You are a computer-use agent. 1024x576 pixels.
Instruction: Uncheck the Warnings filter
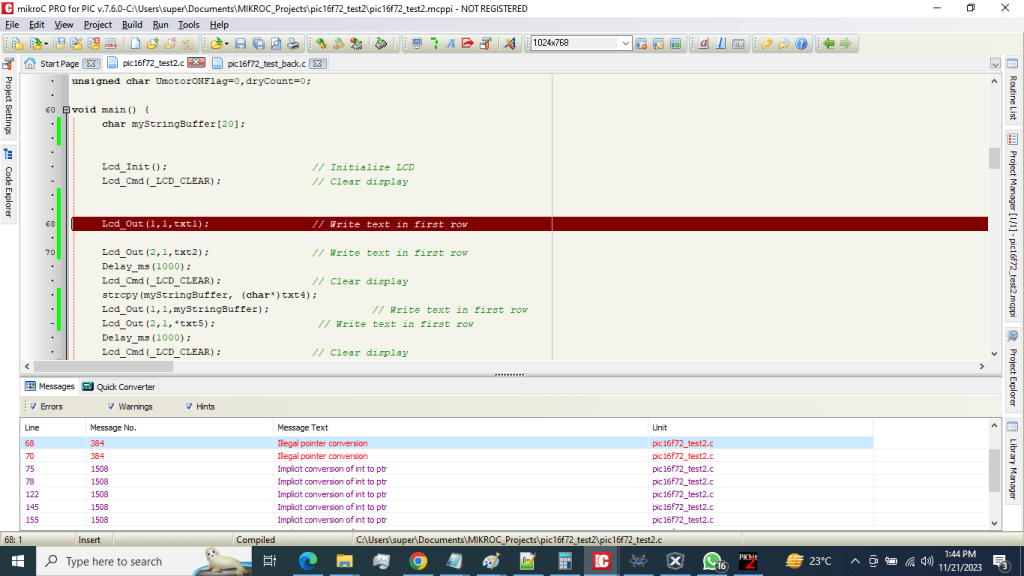[x=112, y=406]
